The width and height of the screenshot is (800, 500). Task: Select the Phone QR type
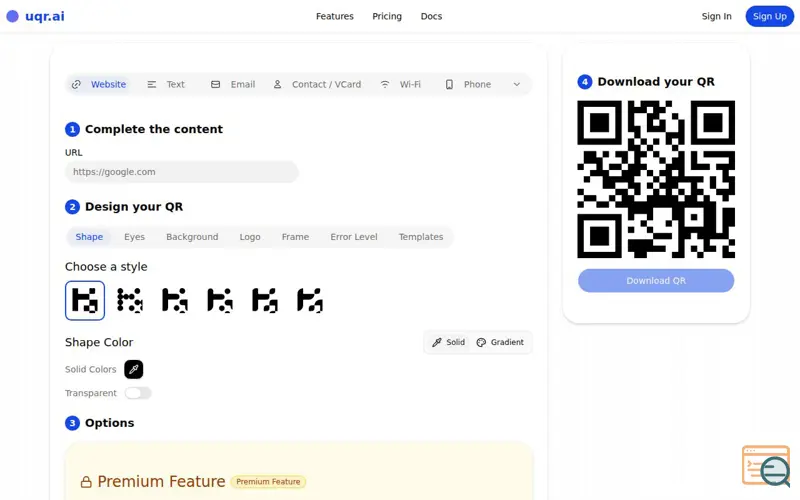[467, 84]
